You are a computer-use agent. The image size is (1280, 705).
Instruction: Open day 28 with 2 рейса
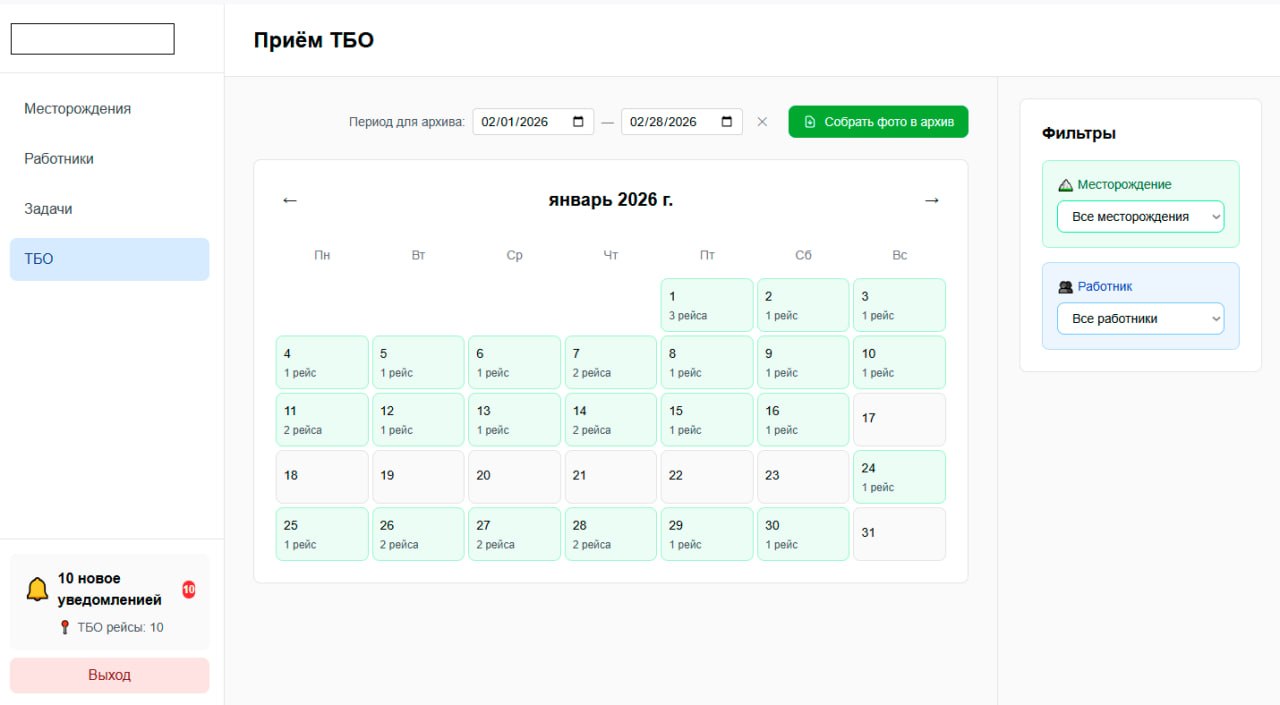pyautogui.click(x=611, y=534)
